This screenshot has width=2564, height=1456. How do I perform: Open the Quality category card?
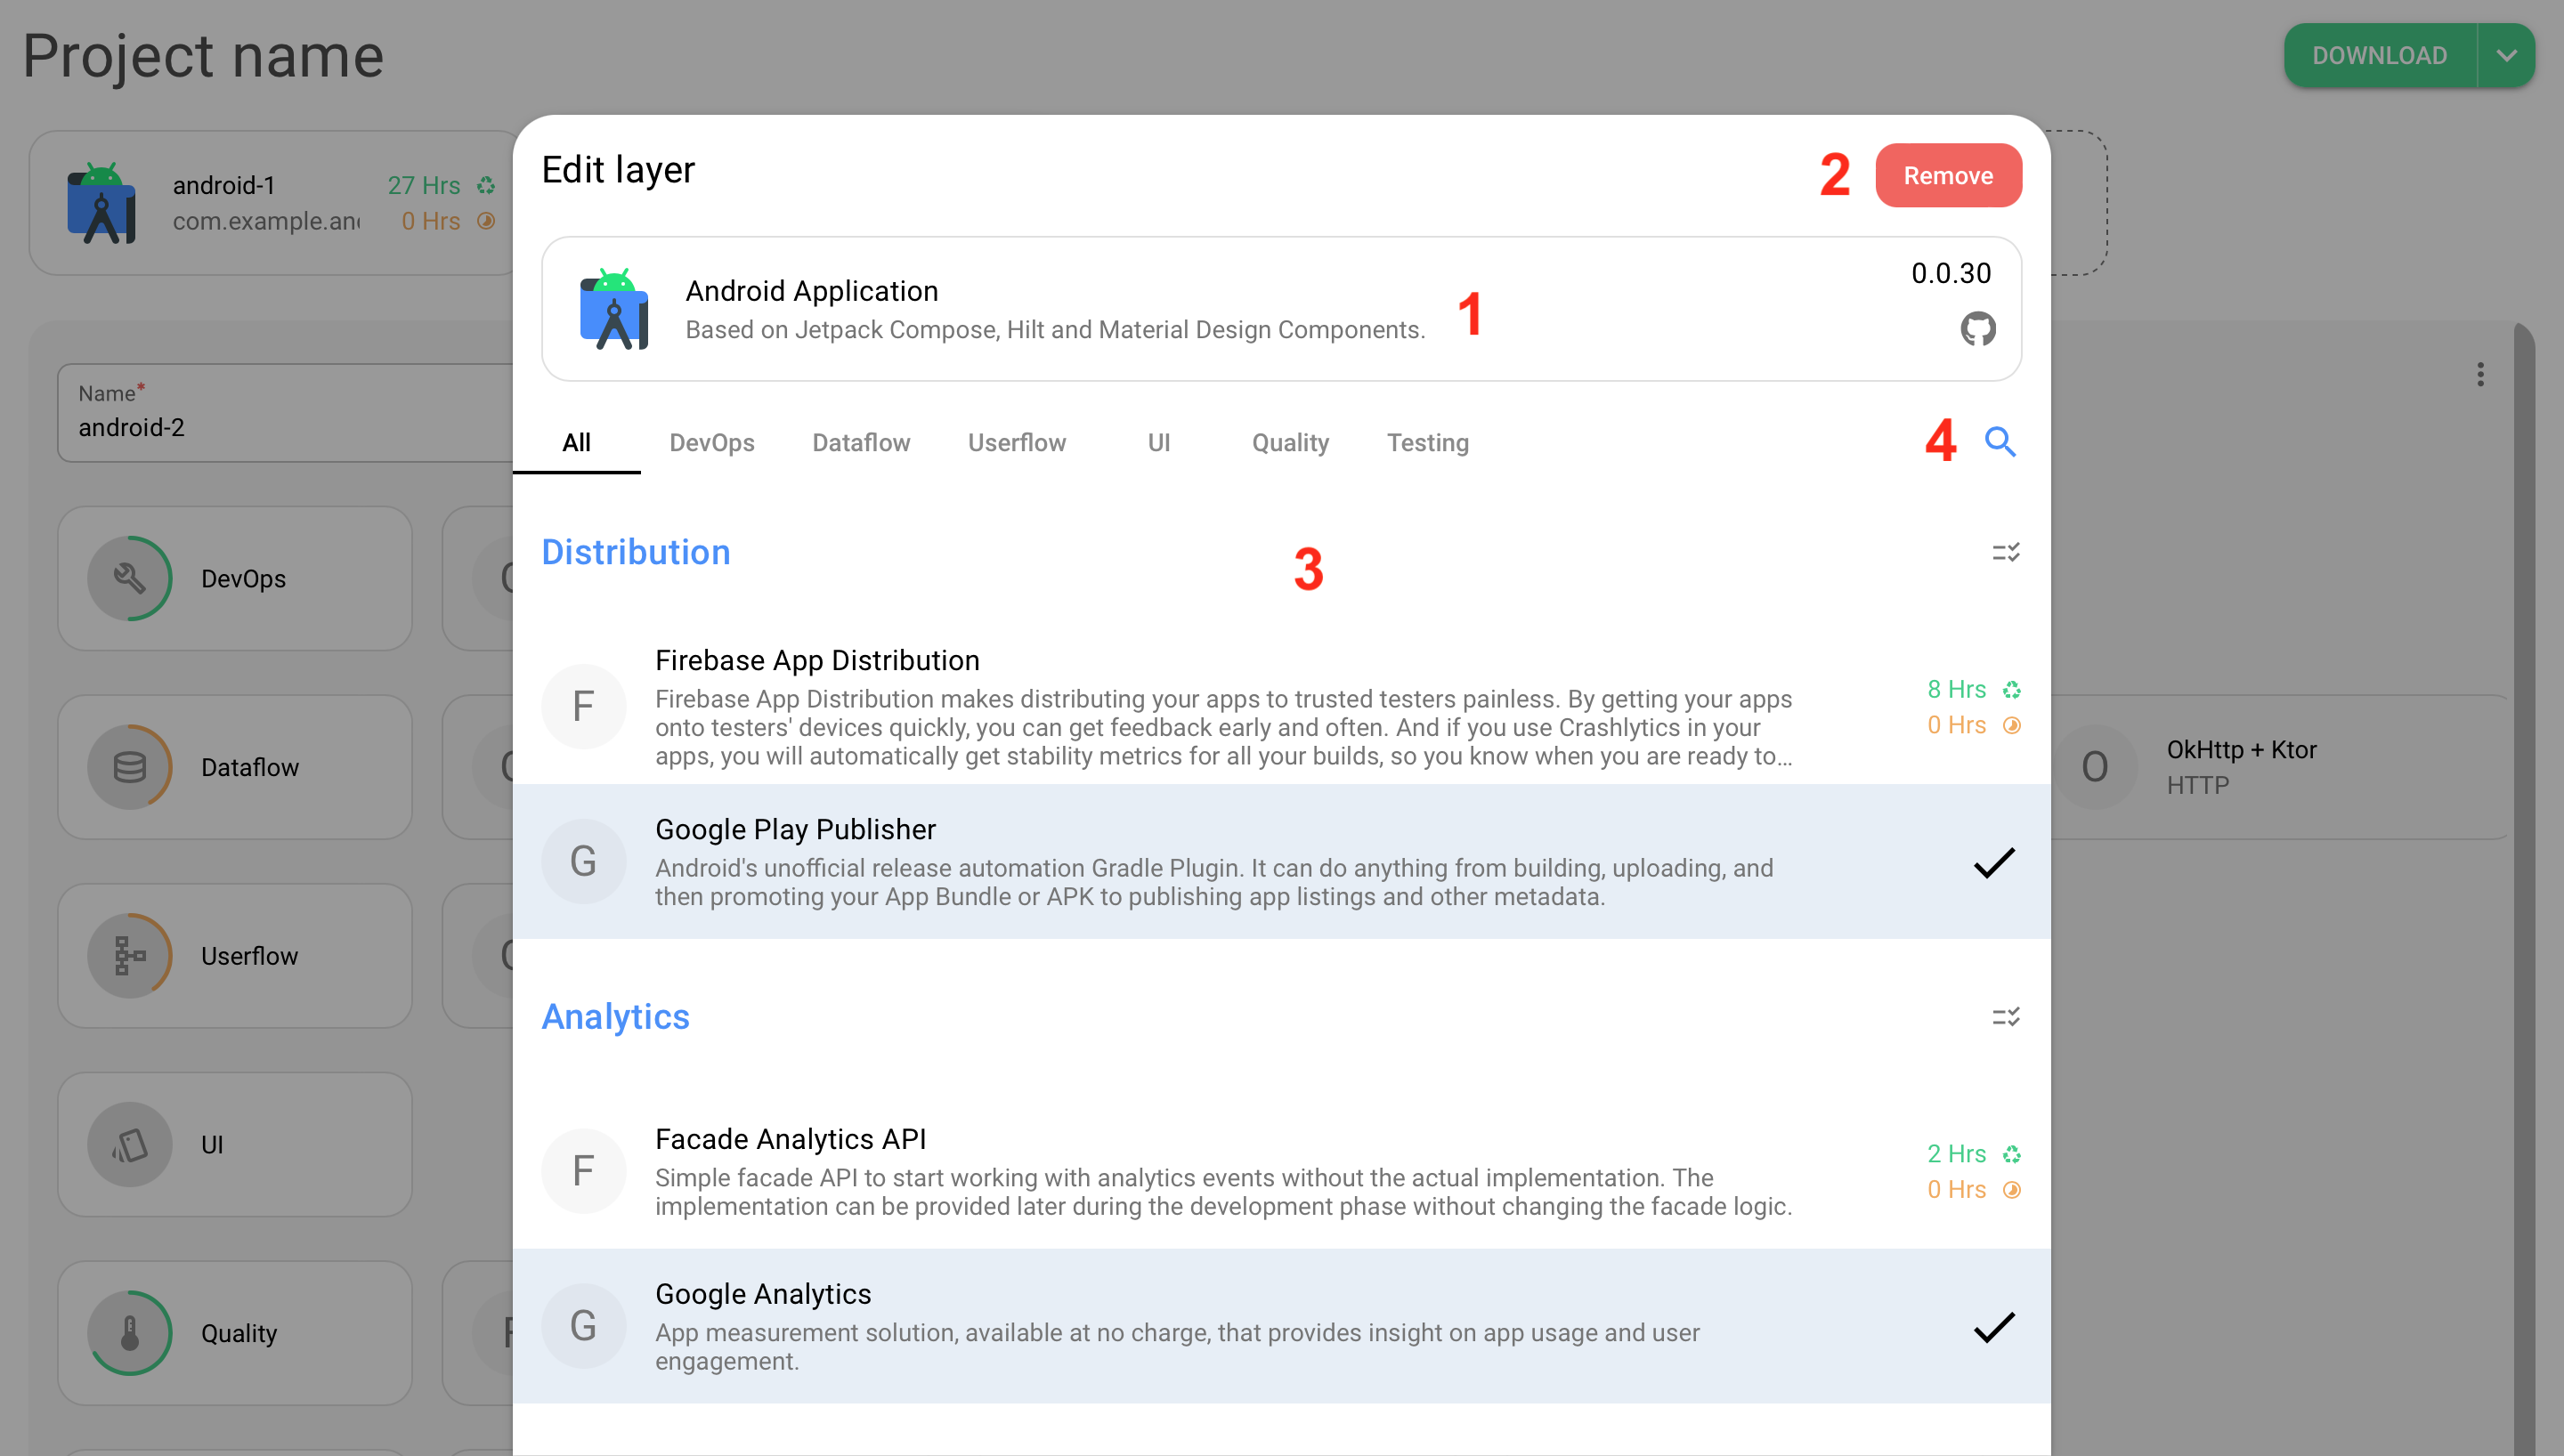[235, 1333]
